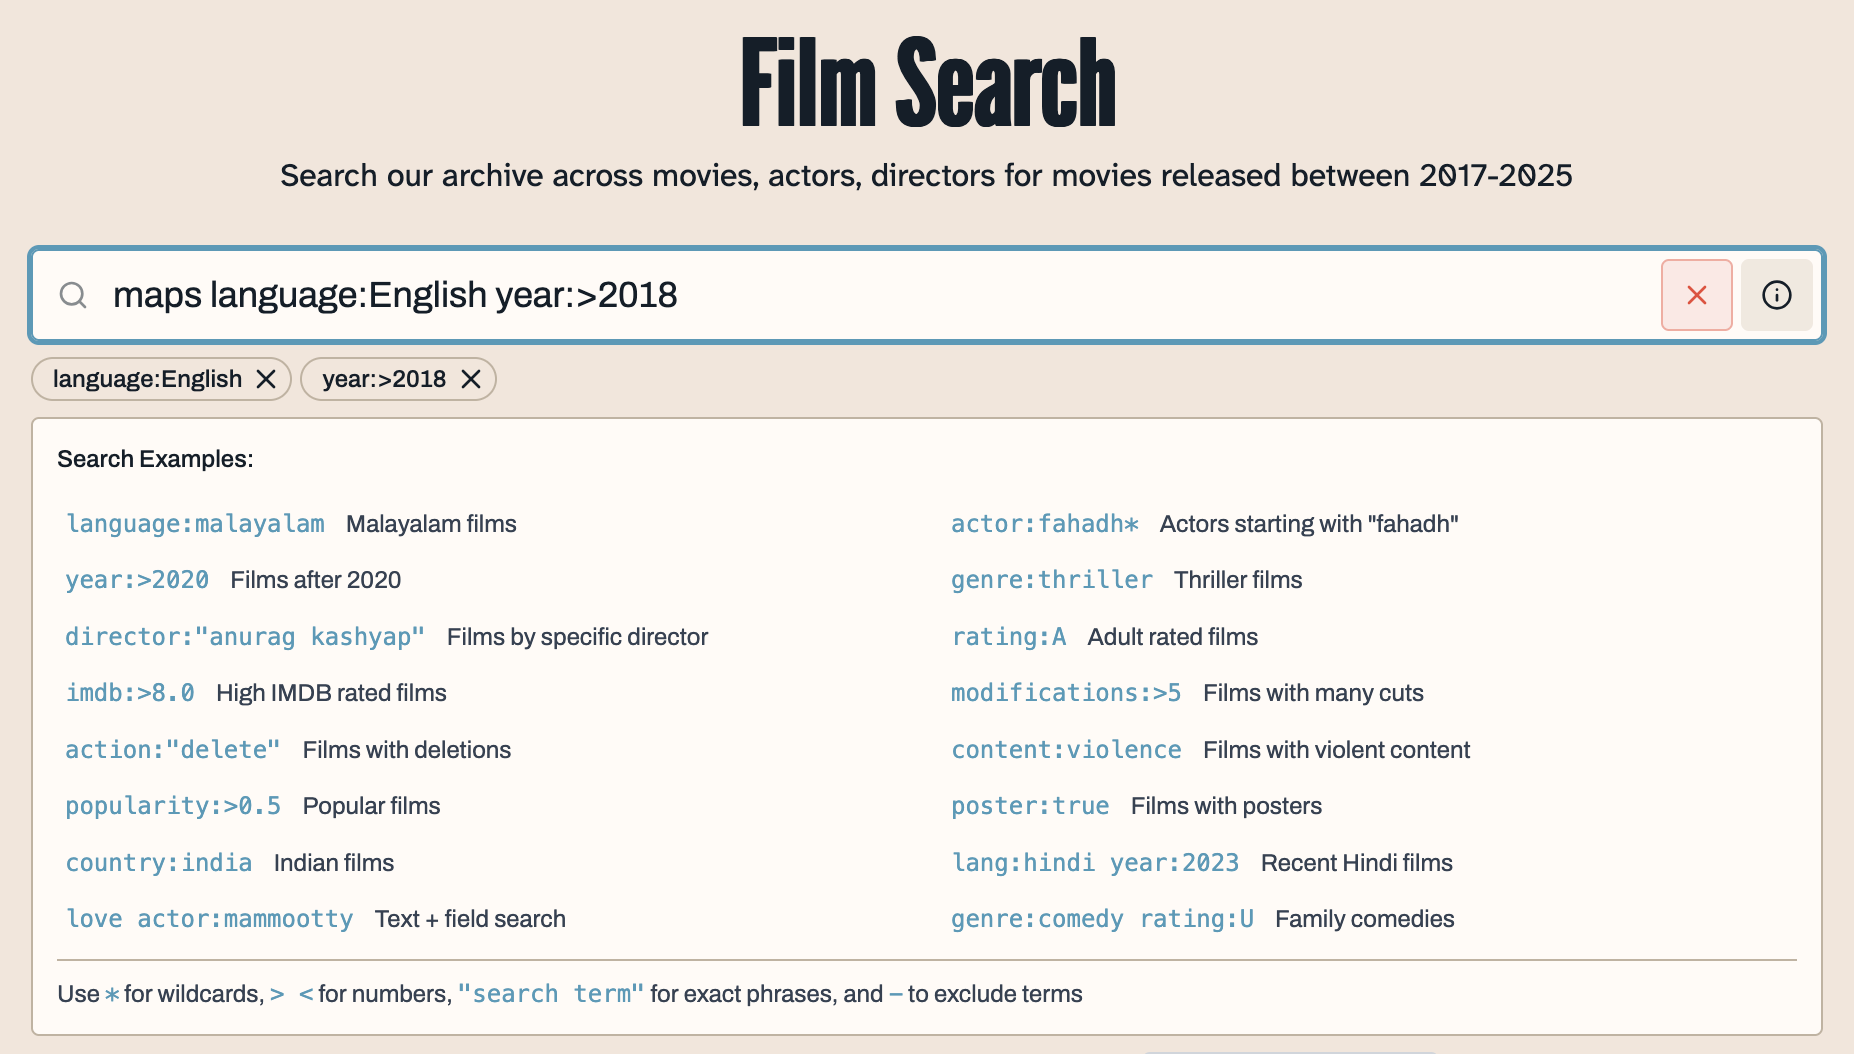Clear the search with the red X button

(1696, 295)
